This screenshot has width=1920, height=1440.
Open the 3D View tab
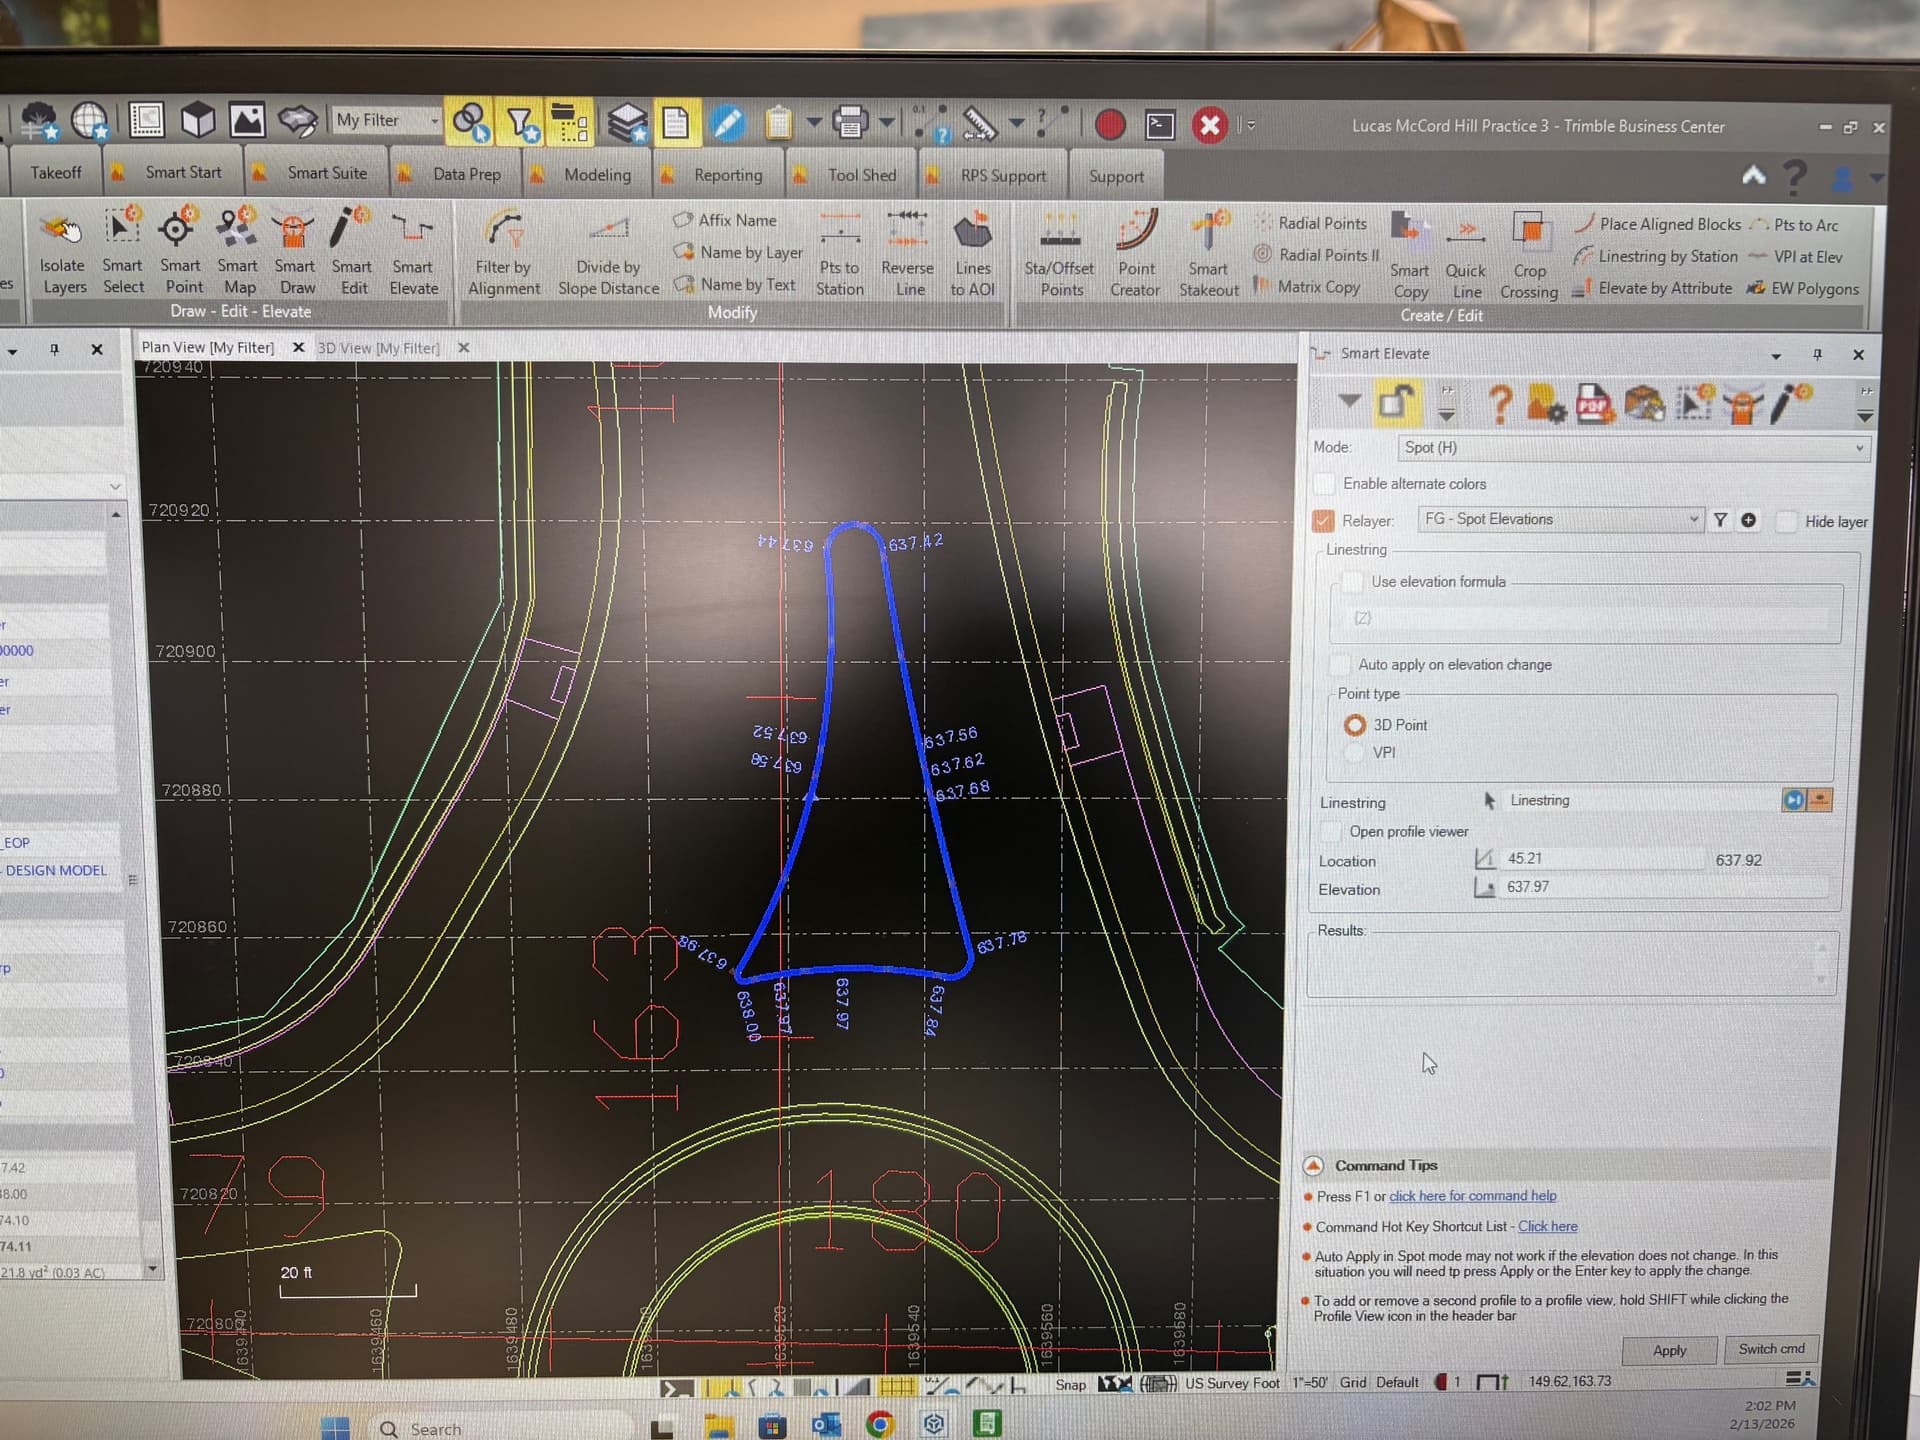point(378,348)
